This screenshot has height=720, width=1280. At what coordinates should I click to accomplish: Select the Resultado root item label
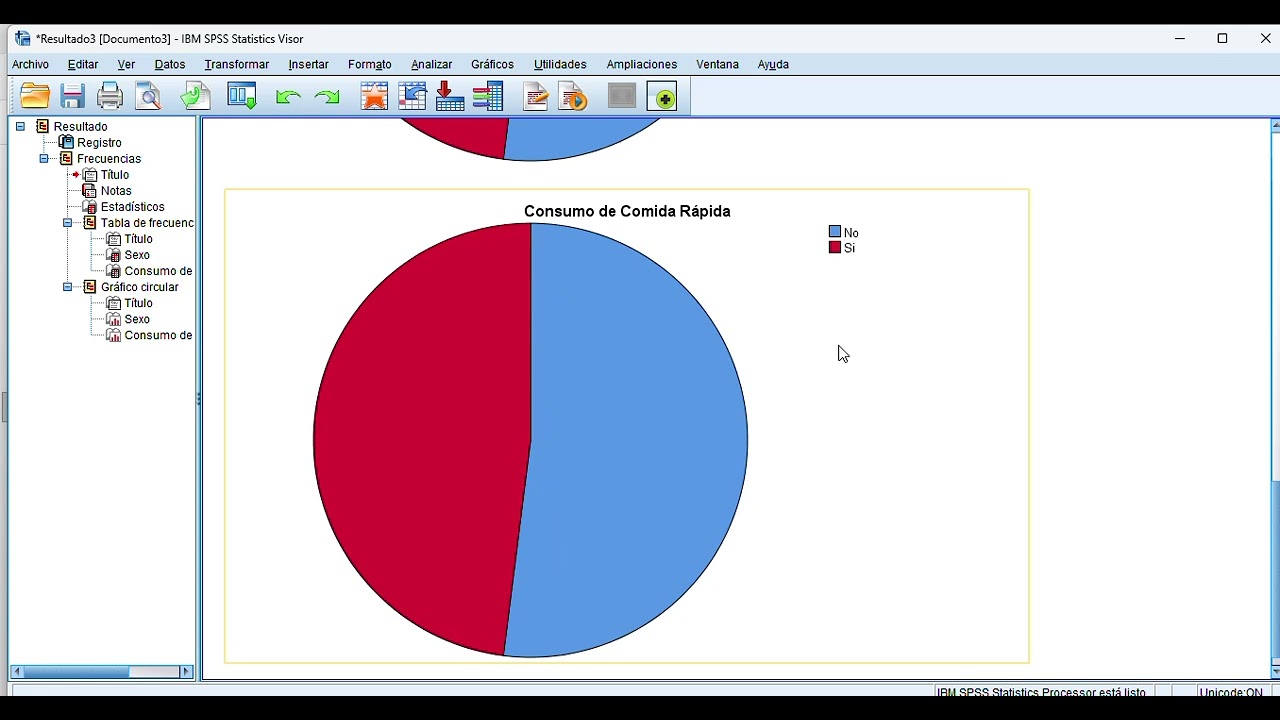[x=80, y=127]
